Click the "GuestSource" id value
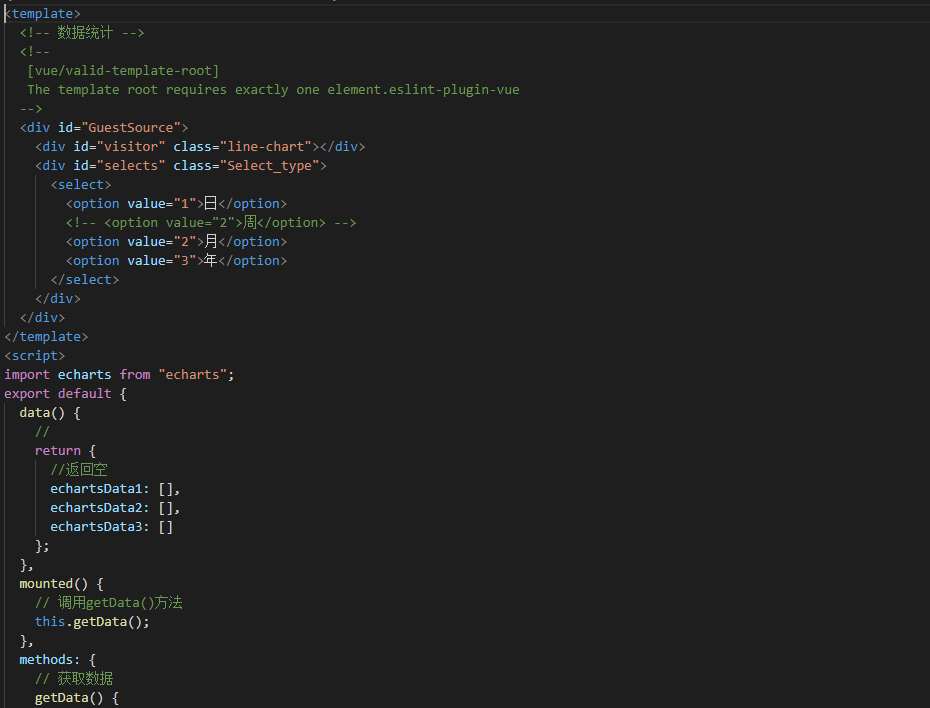 135,127
